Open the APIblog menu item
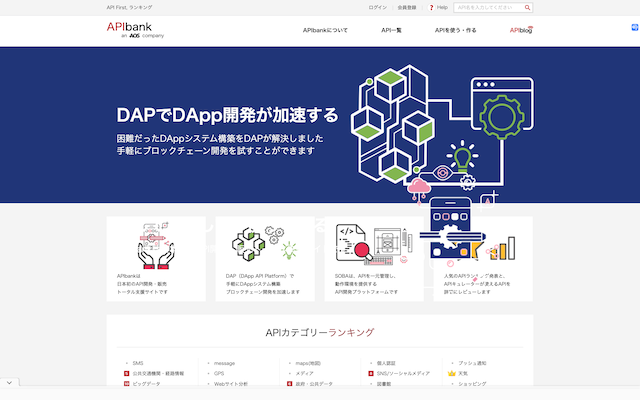 (521, 30)
